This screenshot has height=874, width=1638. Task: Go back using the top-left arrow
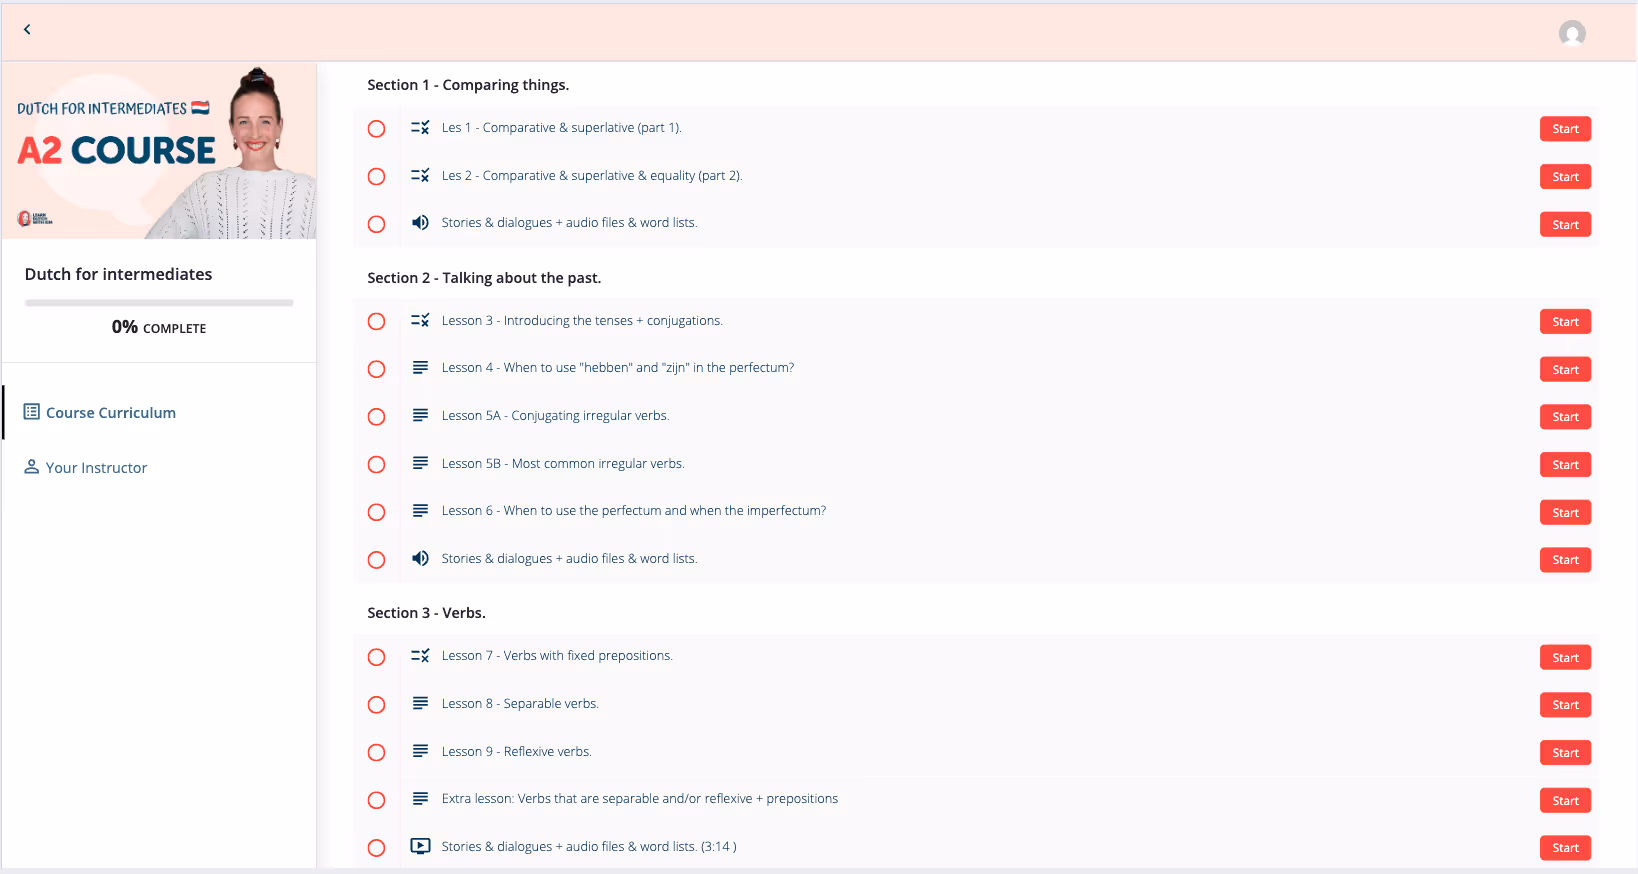pos(27,30)
